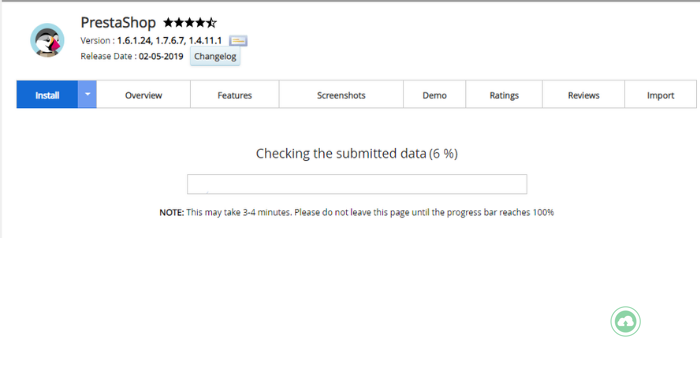Screen dimensions: 700x375
Task: Open the version info icon after 1.4.11.1
Action: (x=238, y=41)
